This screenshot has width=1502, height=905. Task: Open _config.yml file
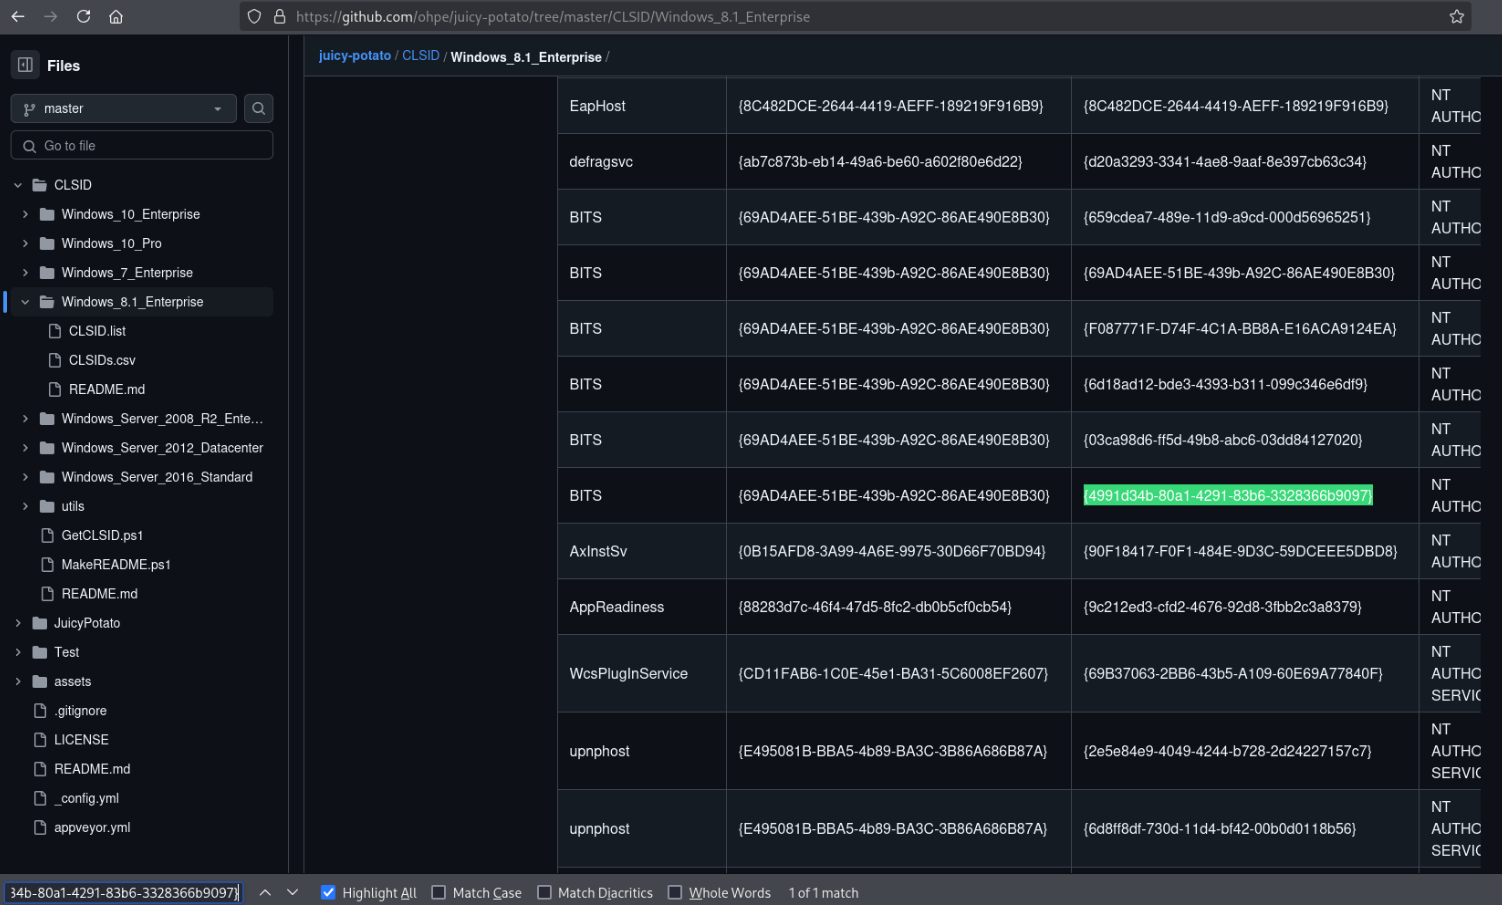(86, 798)
